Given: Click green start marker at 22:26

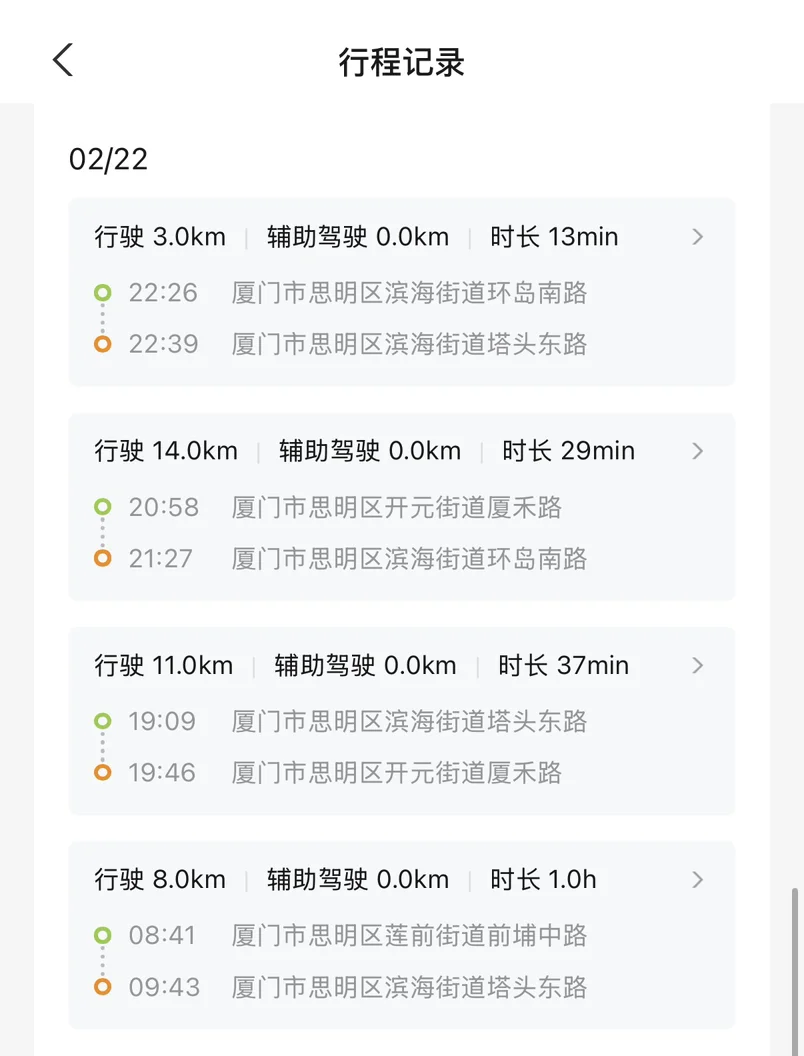Looking at the screenshot, I should (x=102, y=293).
